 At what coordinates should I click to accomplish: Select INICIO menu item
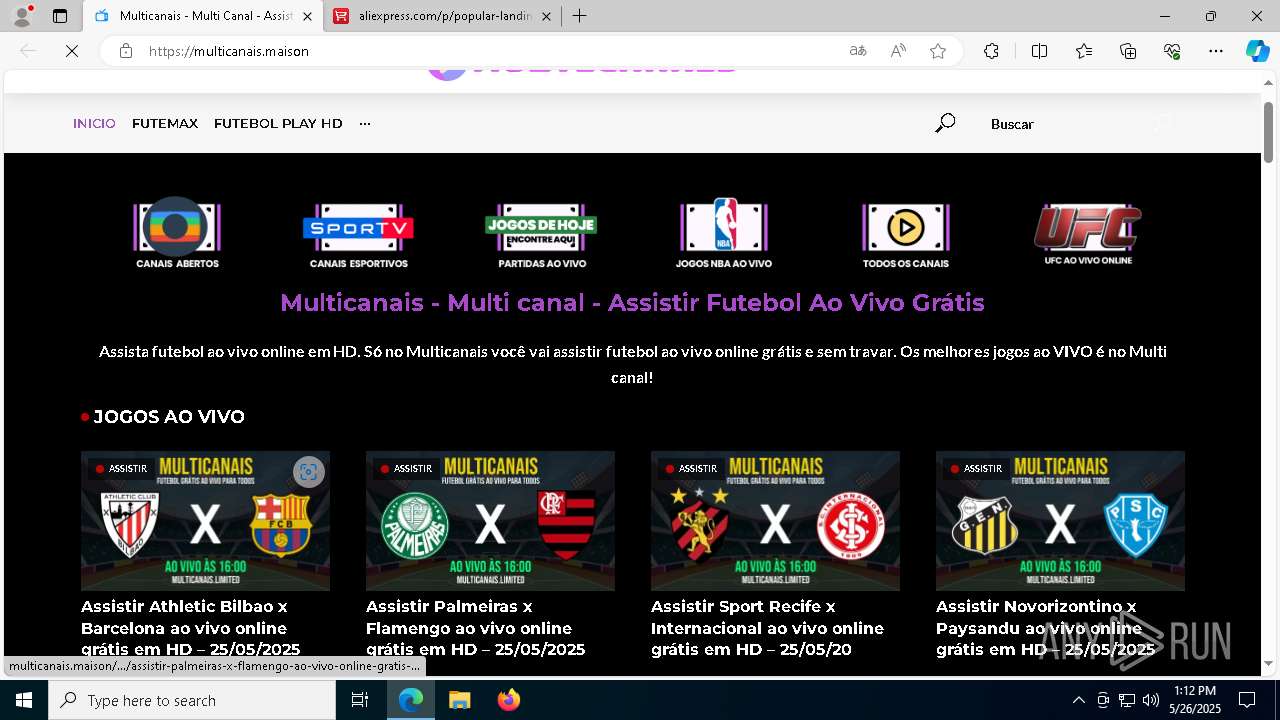tap(94, 124)
